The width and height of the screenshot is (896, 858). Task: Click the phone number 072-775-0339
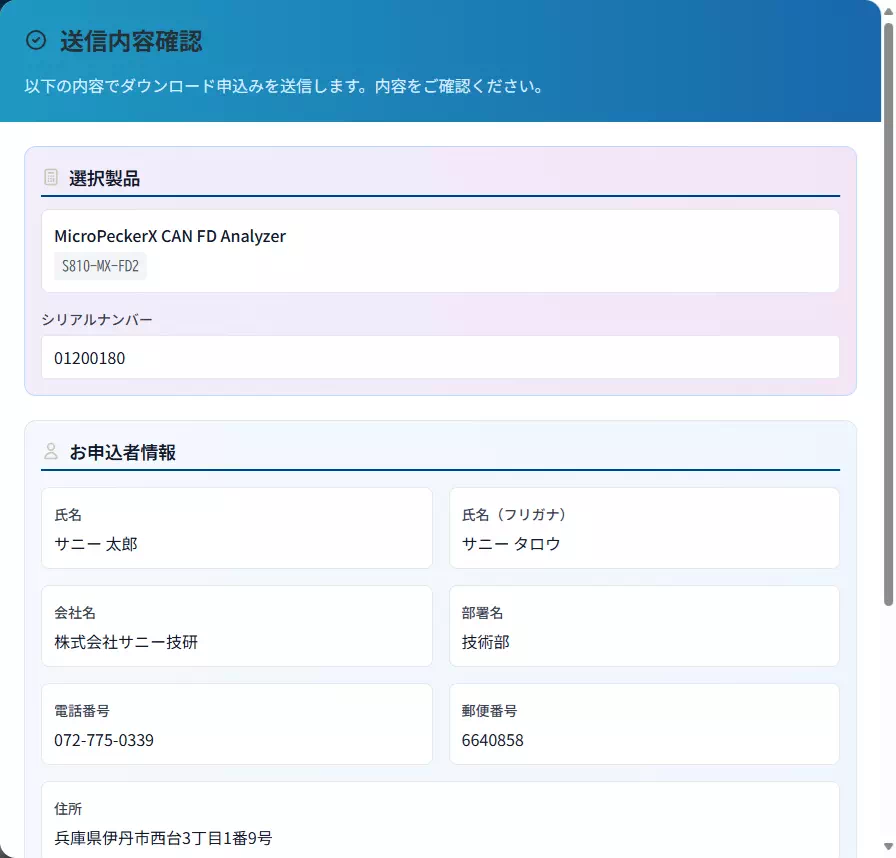[x=237, y=724]
